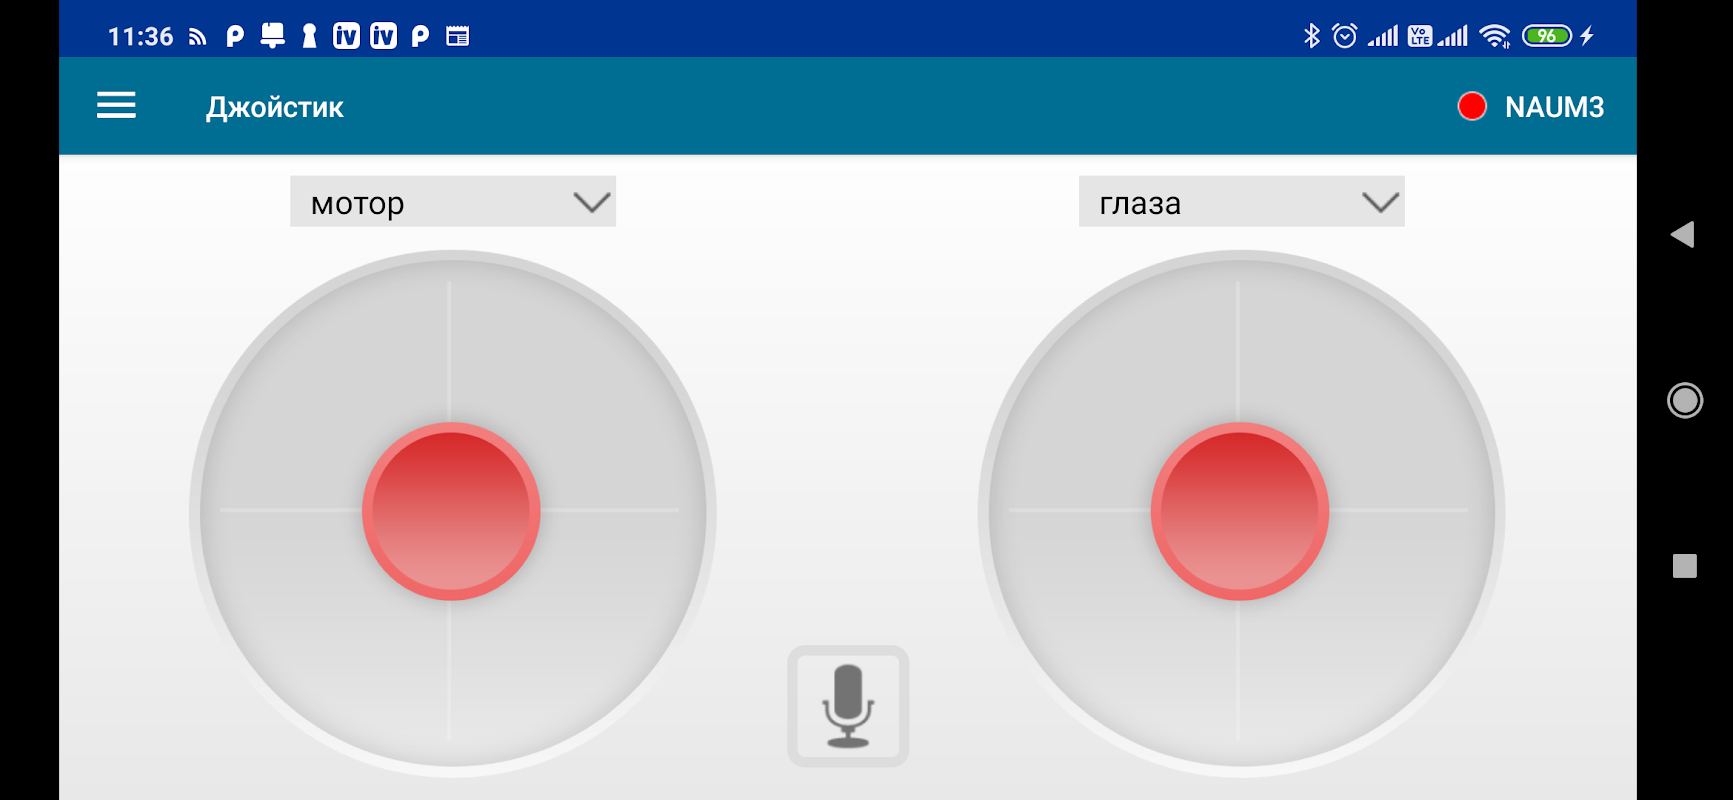The height and width of the screenshot is (800, 1733).
Task: Tap the left joystick red knob
Action: coord(451,511)
